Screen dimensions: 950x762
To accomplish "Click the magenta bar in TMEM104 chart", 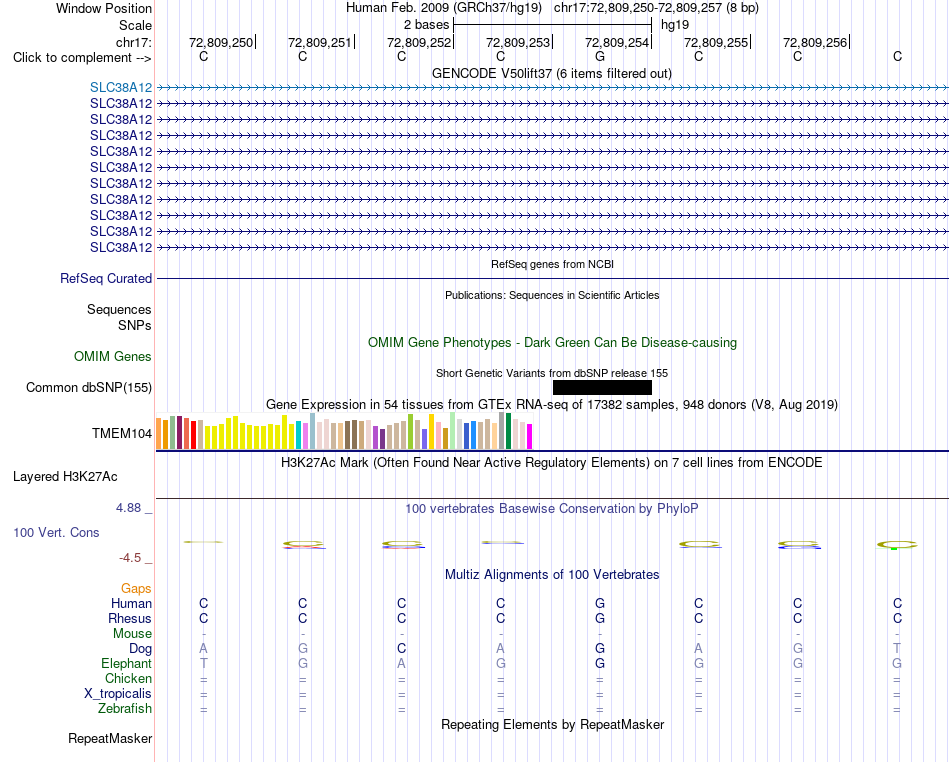I will pos(529,436).
